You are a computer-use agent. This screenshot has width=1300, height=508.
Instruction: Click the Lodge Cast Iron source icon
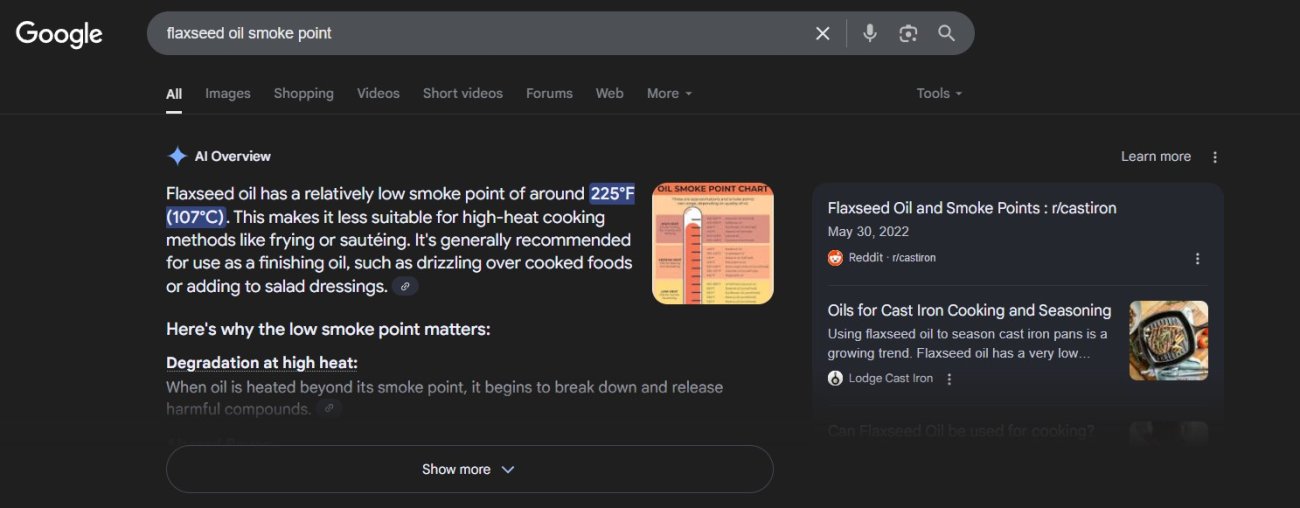tap(836, 379)
